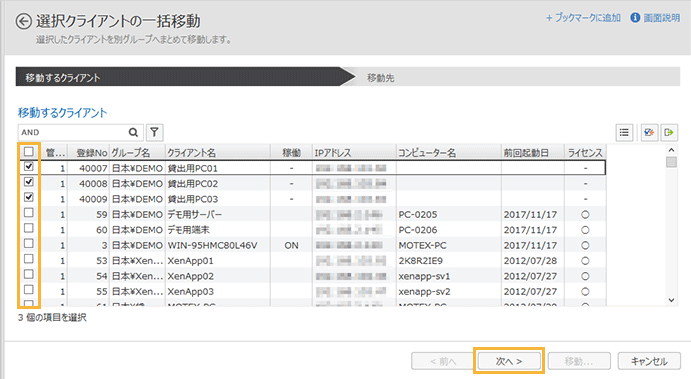Image resolution: width=691 pixels, height=379 pixels.
Task: Click the キャンセル button
Action: coord(649,361)
